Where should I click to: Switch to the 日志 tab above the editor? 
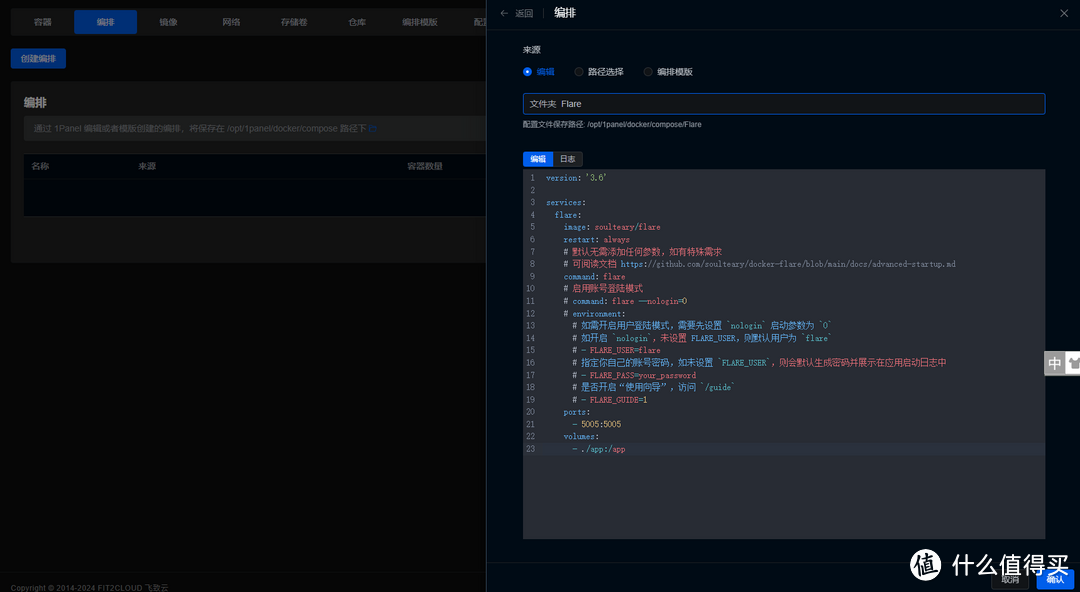coord(567,159)
